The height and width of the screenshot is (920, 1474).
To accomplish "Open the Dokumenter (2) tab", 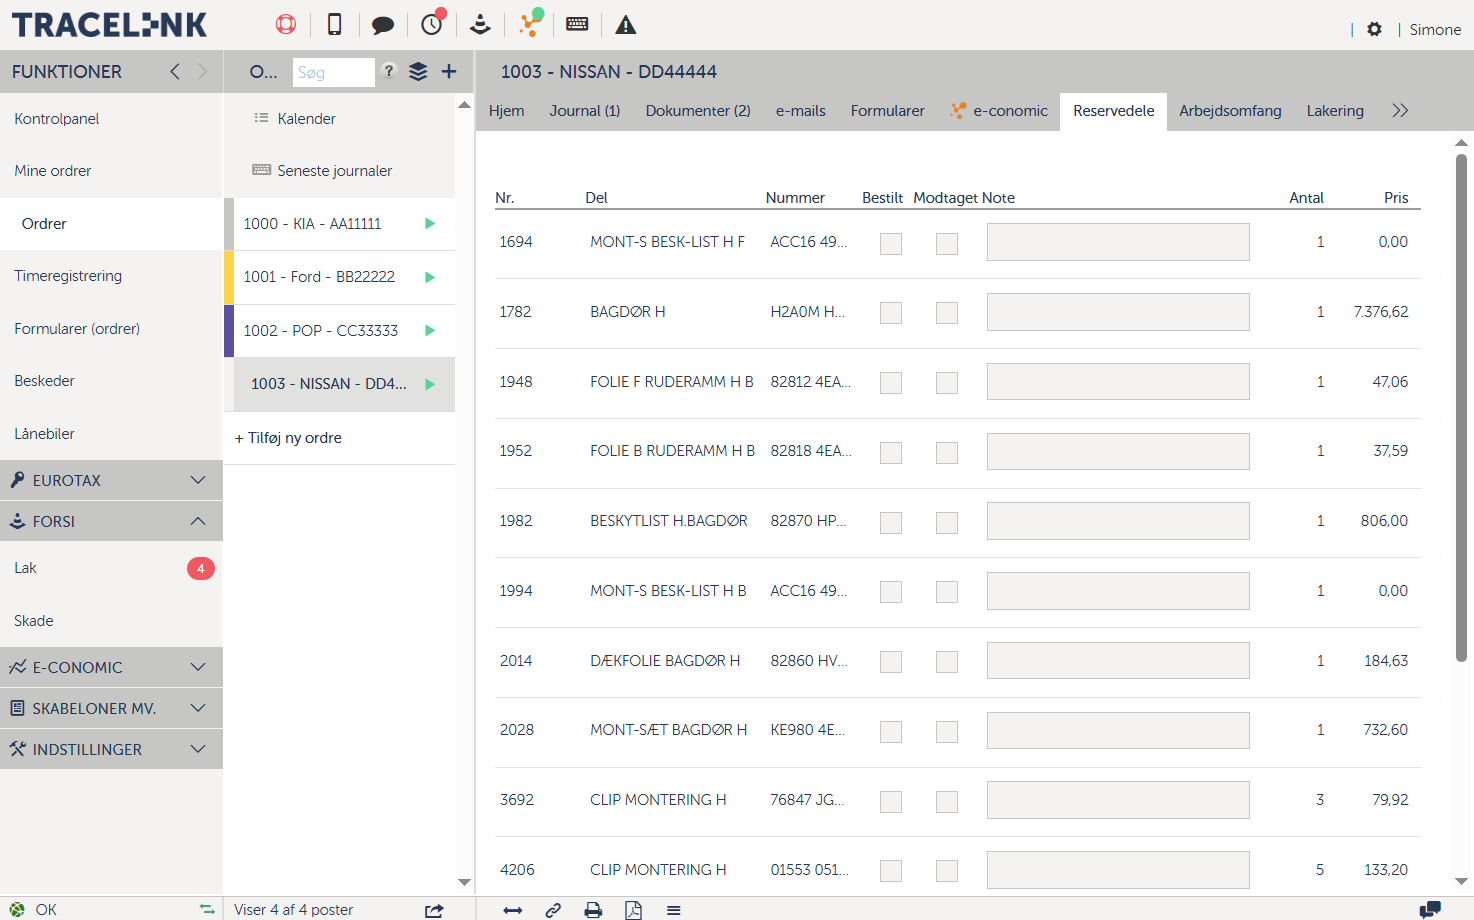I will click(698, 111).
